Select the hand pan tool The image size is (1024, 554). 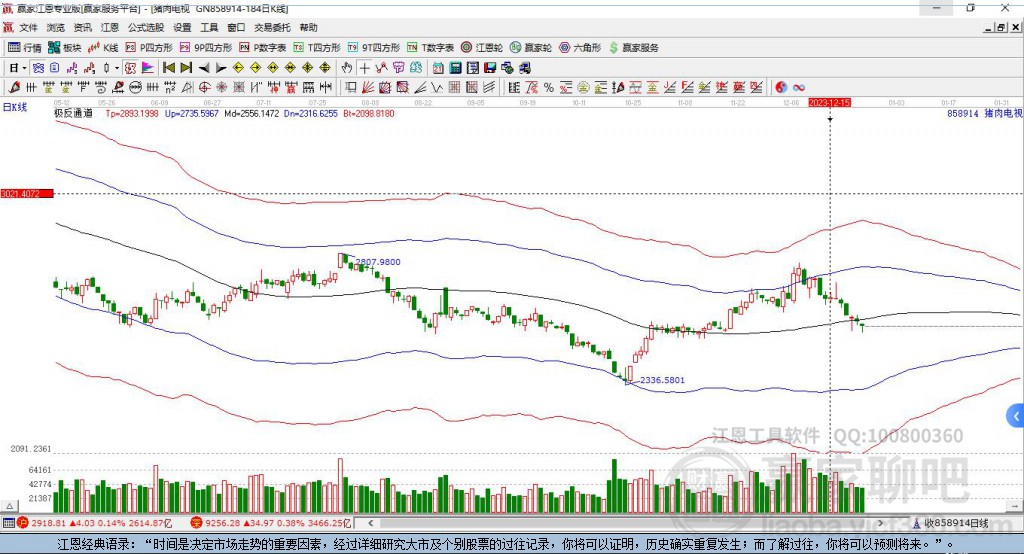pyautogui.click(x=347, y=68)
